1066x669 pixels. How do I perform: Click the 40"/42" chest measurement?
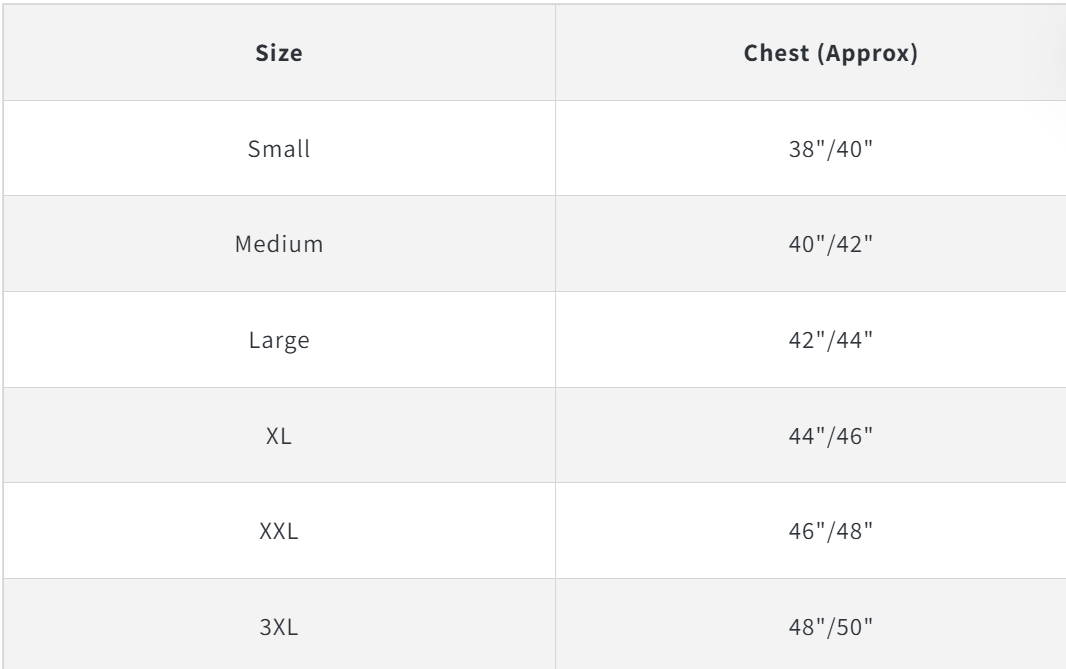point(831,244)
